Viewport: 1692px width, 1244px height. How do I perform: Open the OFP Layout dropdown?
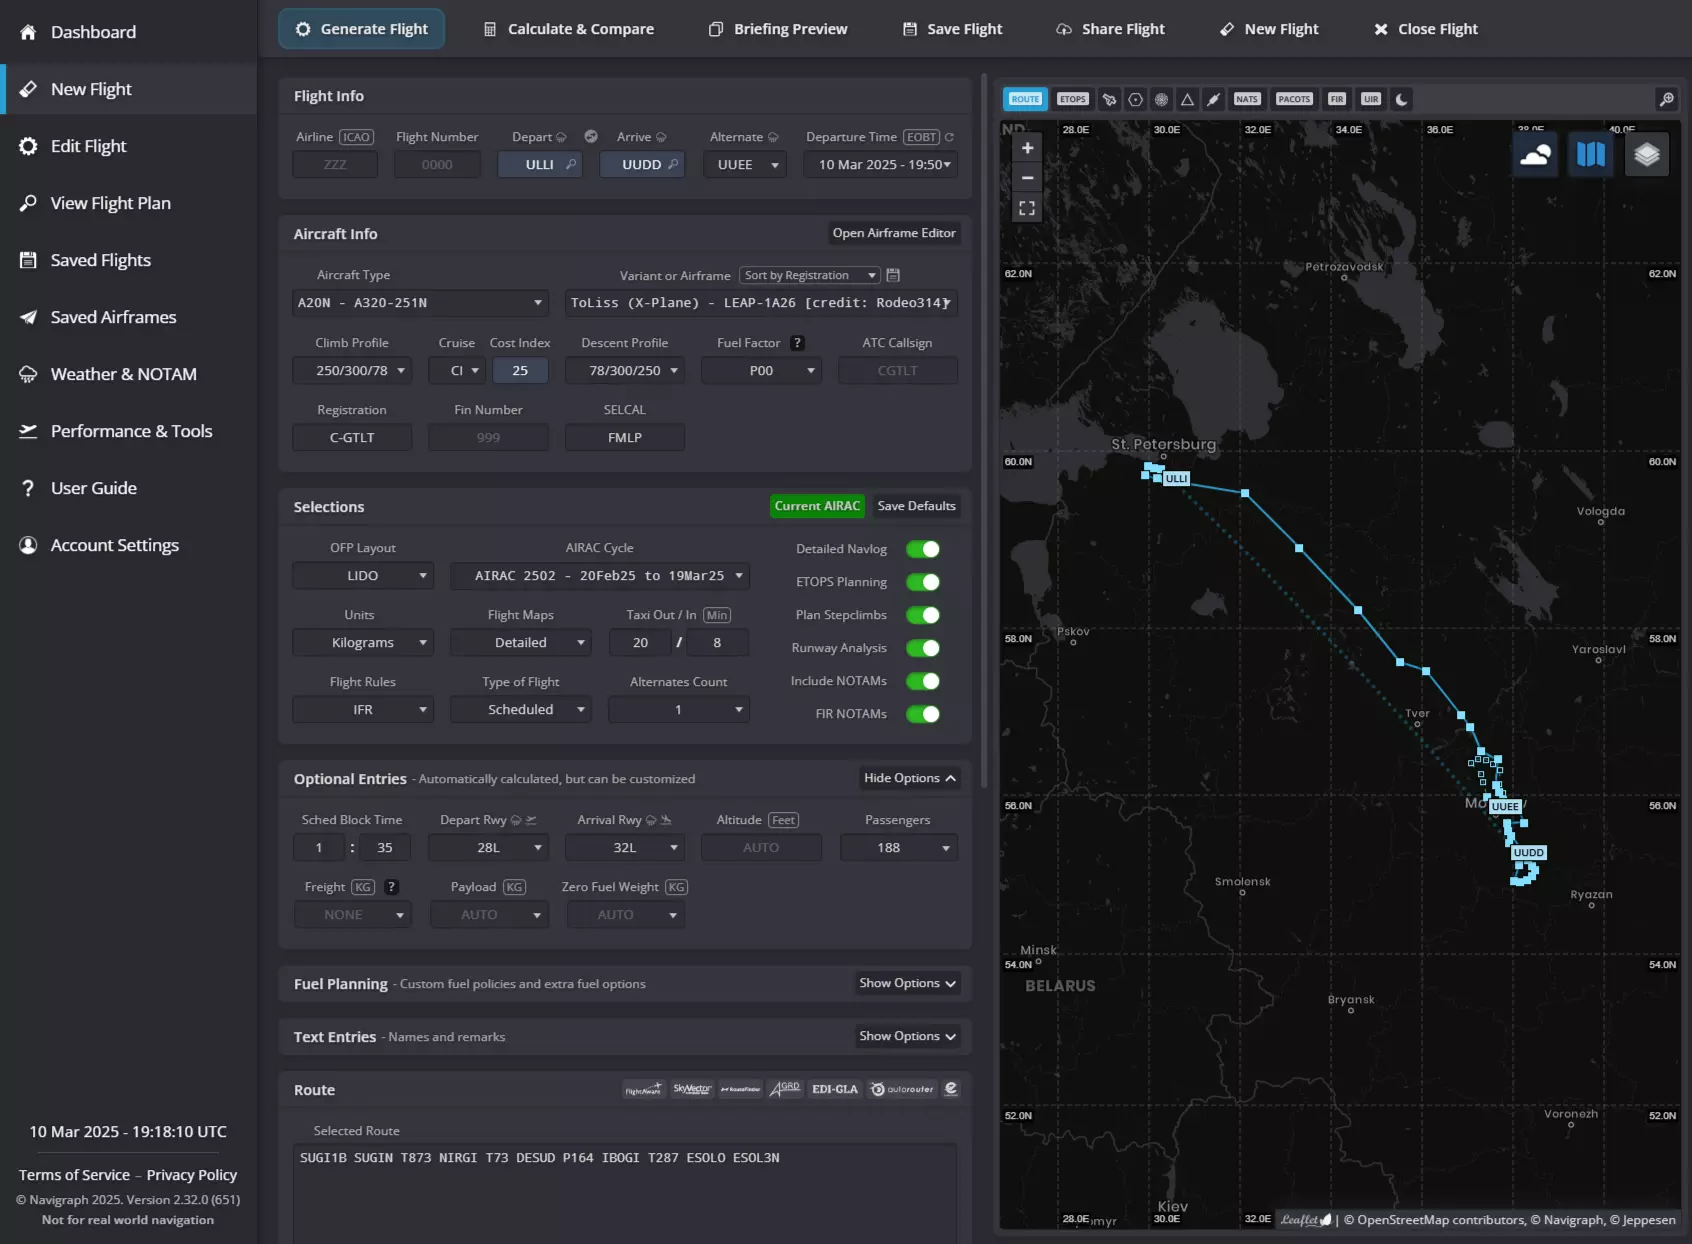[363, 576]
